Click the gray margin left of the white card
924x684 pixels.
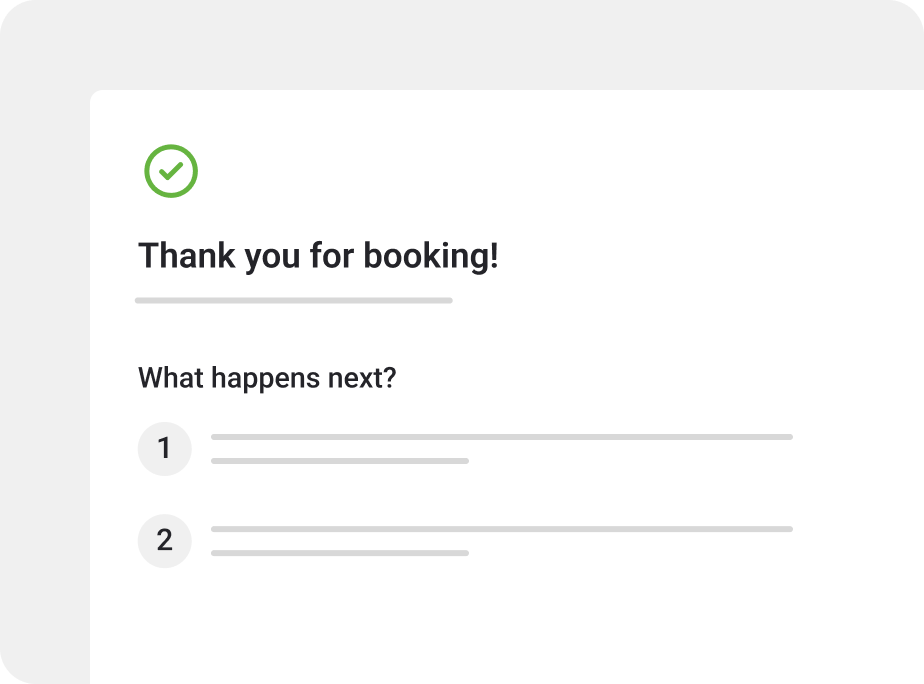(45, 400)
